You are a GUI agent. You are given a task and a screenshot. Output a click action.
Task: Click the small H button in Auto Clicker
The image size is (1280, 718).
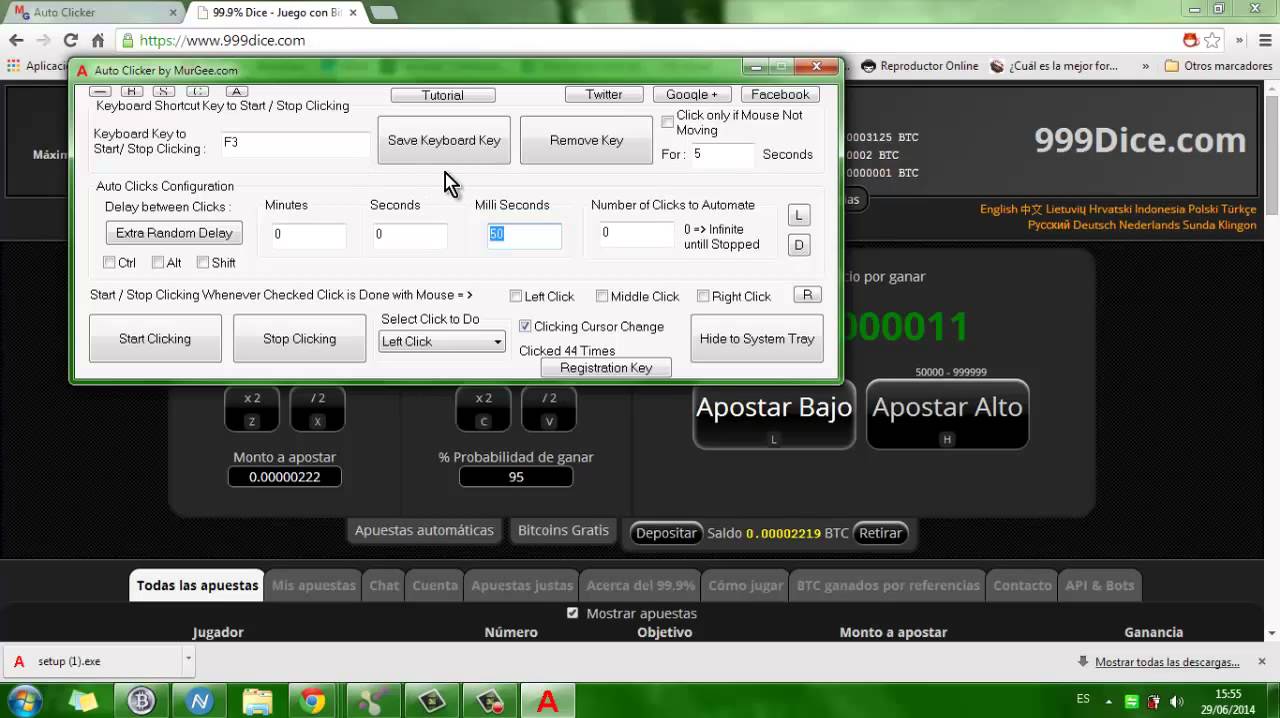pyautogui.click(x=132, y=91)
